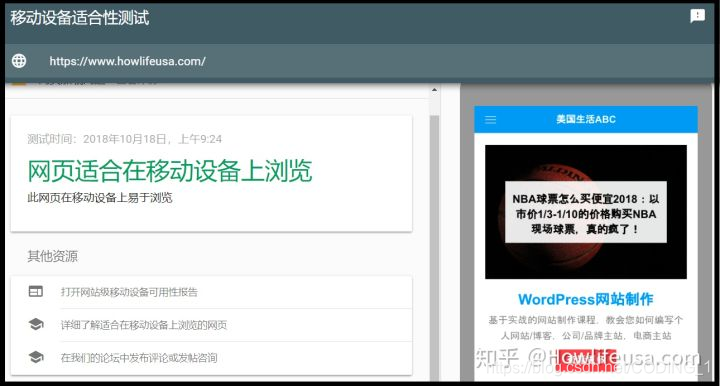Viewport: 720px width, 386px height.
Task: Click the 基于实战的网站制作课程 description text
Action: click(586, 328)
